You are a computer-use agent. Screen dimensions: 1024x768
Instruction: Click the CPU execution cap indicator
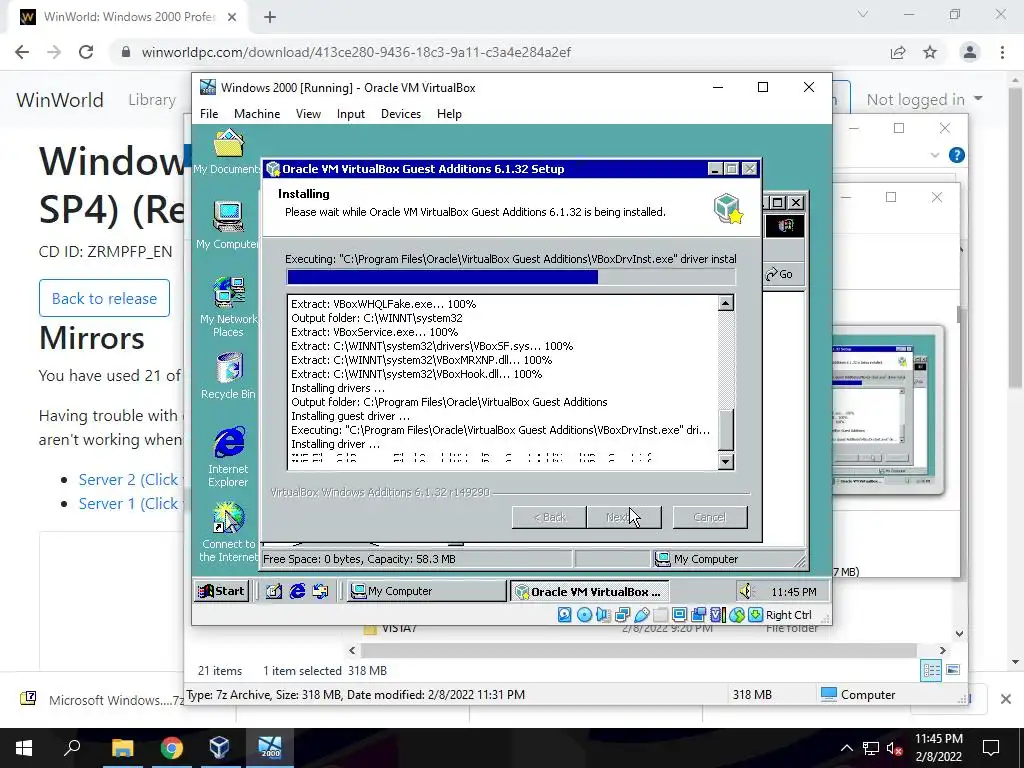(717, 615)
